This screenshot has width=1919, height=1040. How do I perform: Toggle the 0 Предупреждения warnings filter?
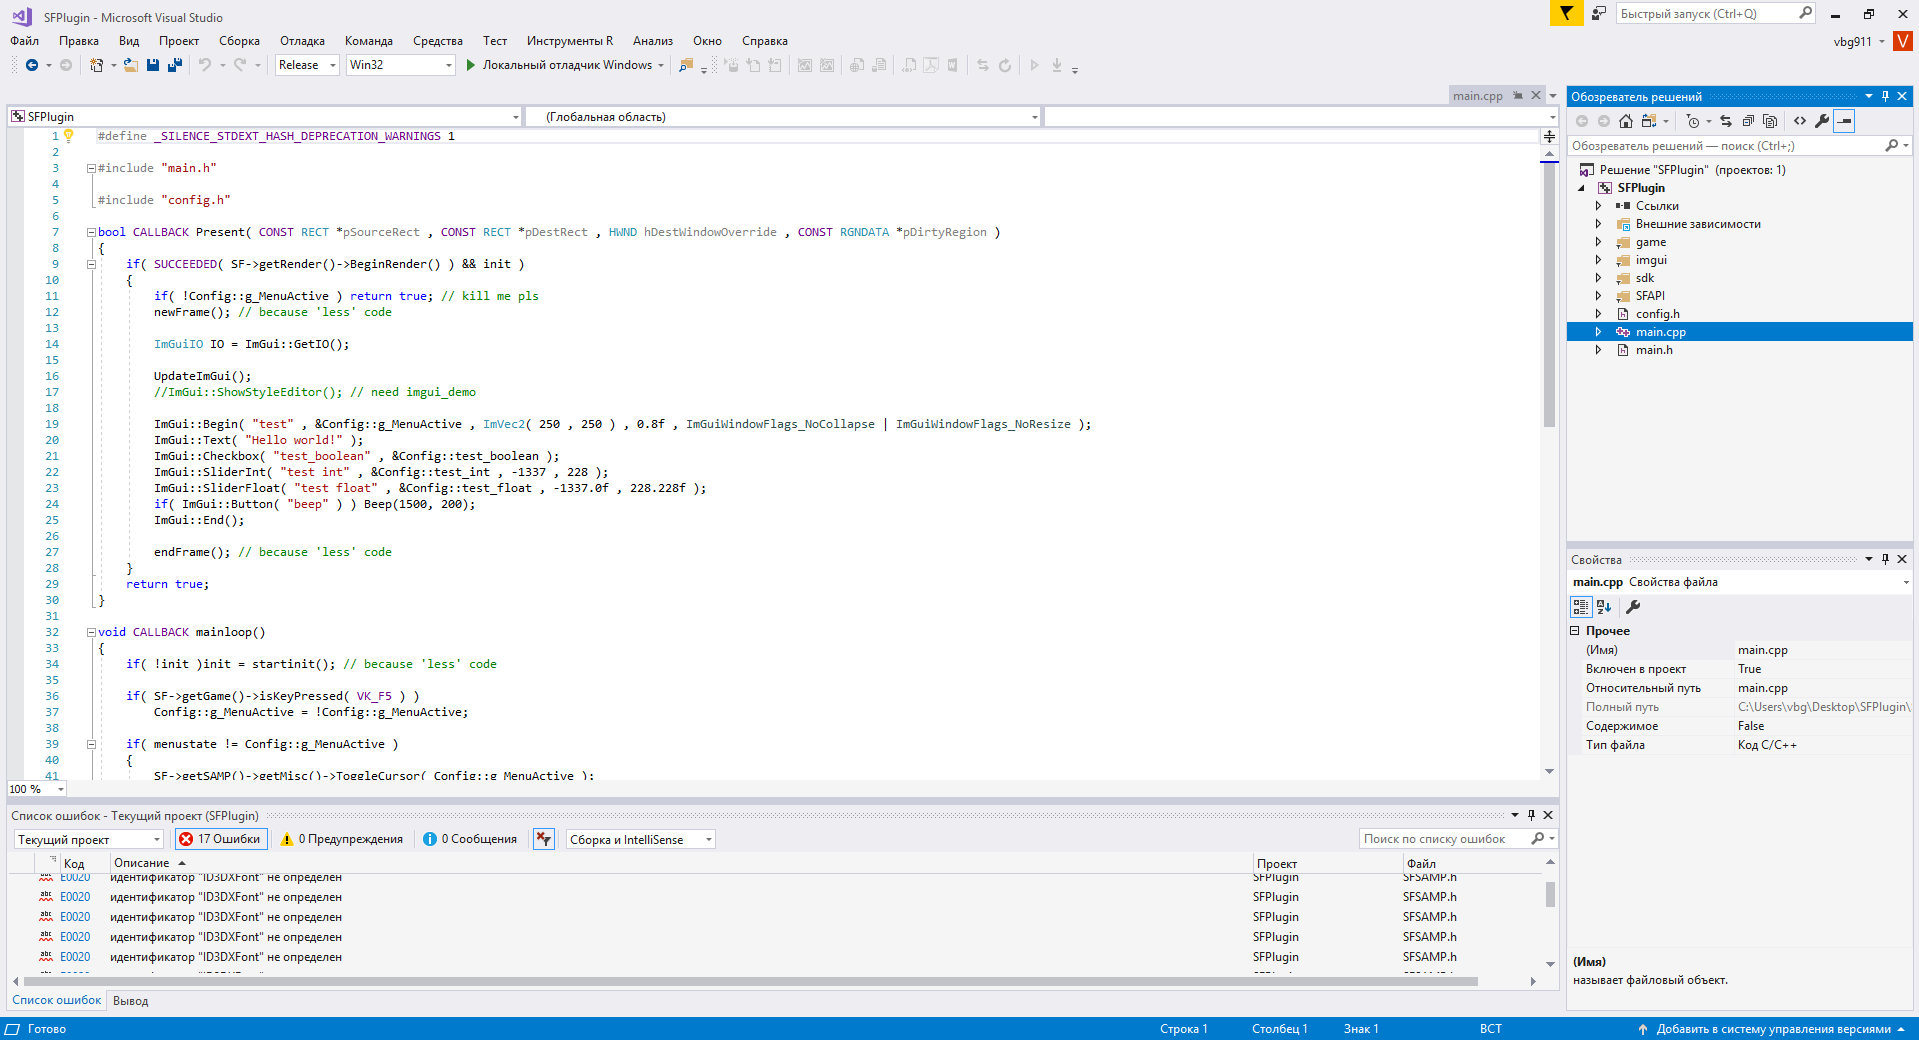pyautogui.click(x=342, y=839)
